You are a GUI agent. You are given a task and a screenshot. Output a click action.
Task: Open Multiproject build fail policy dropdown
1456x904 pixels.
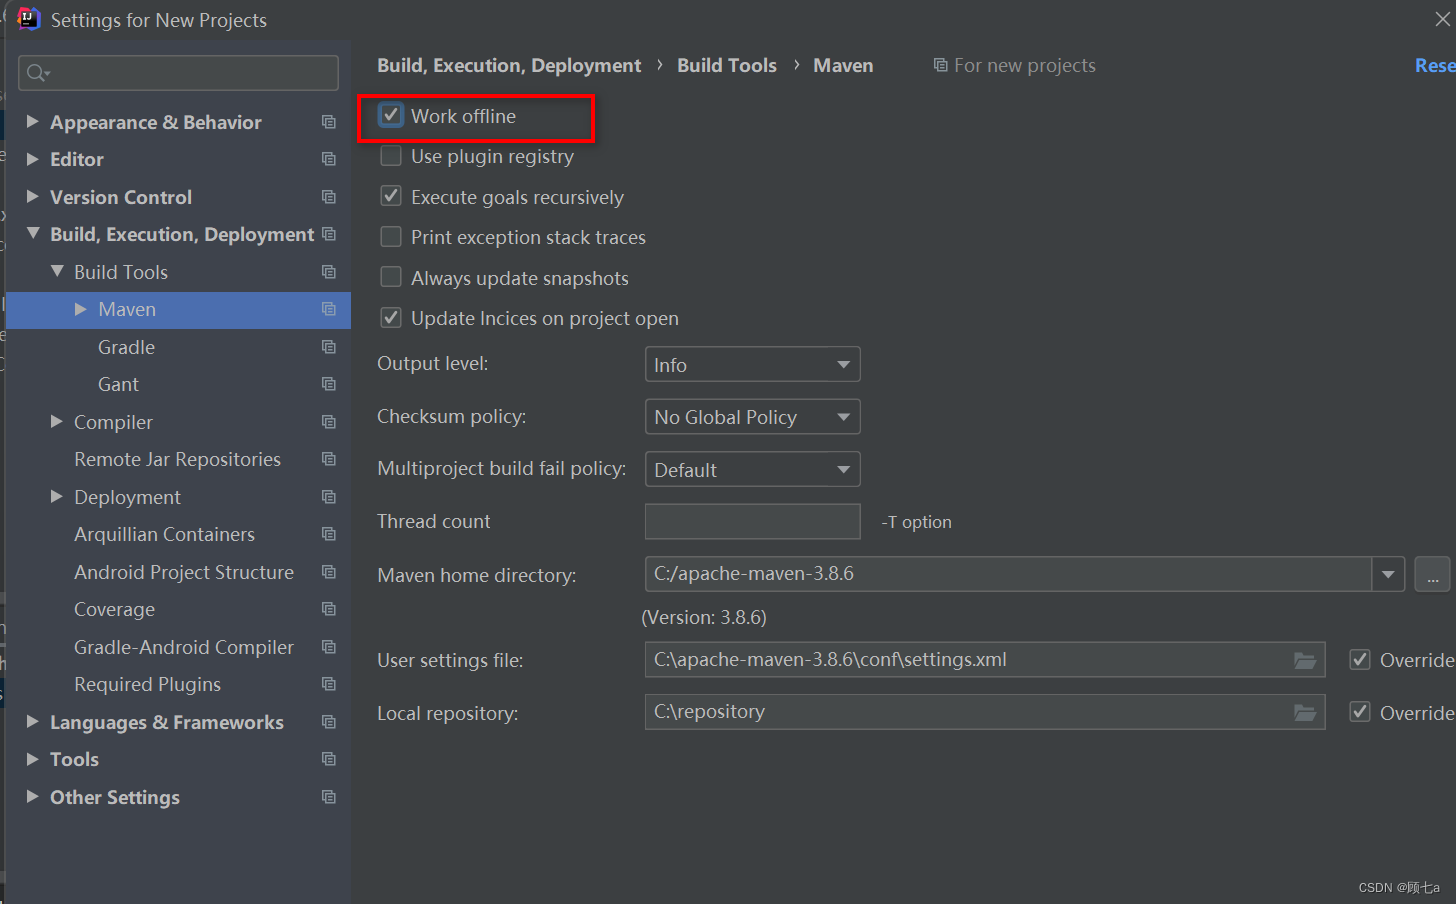pos(752,469)
